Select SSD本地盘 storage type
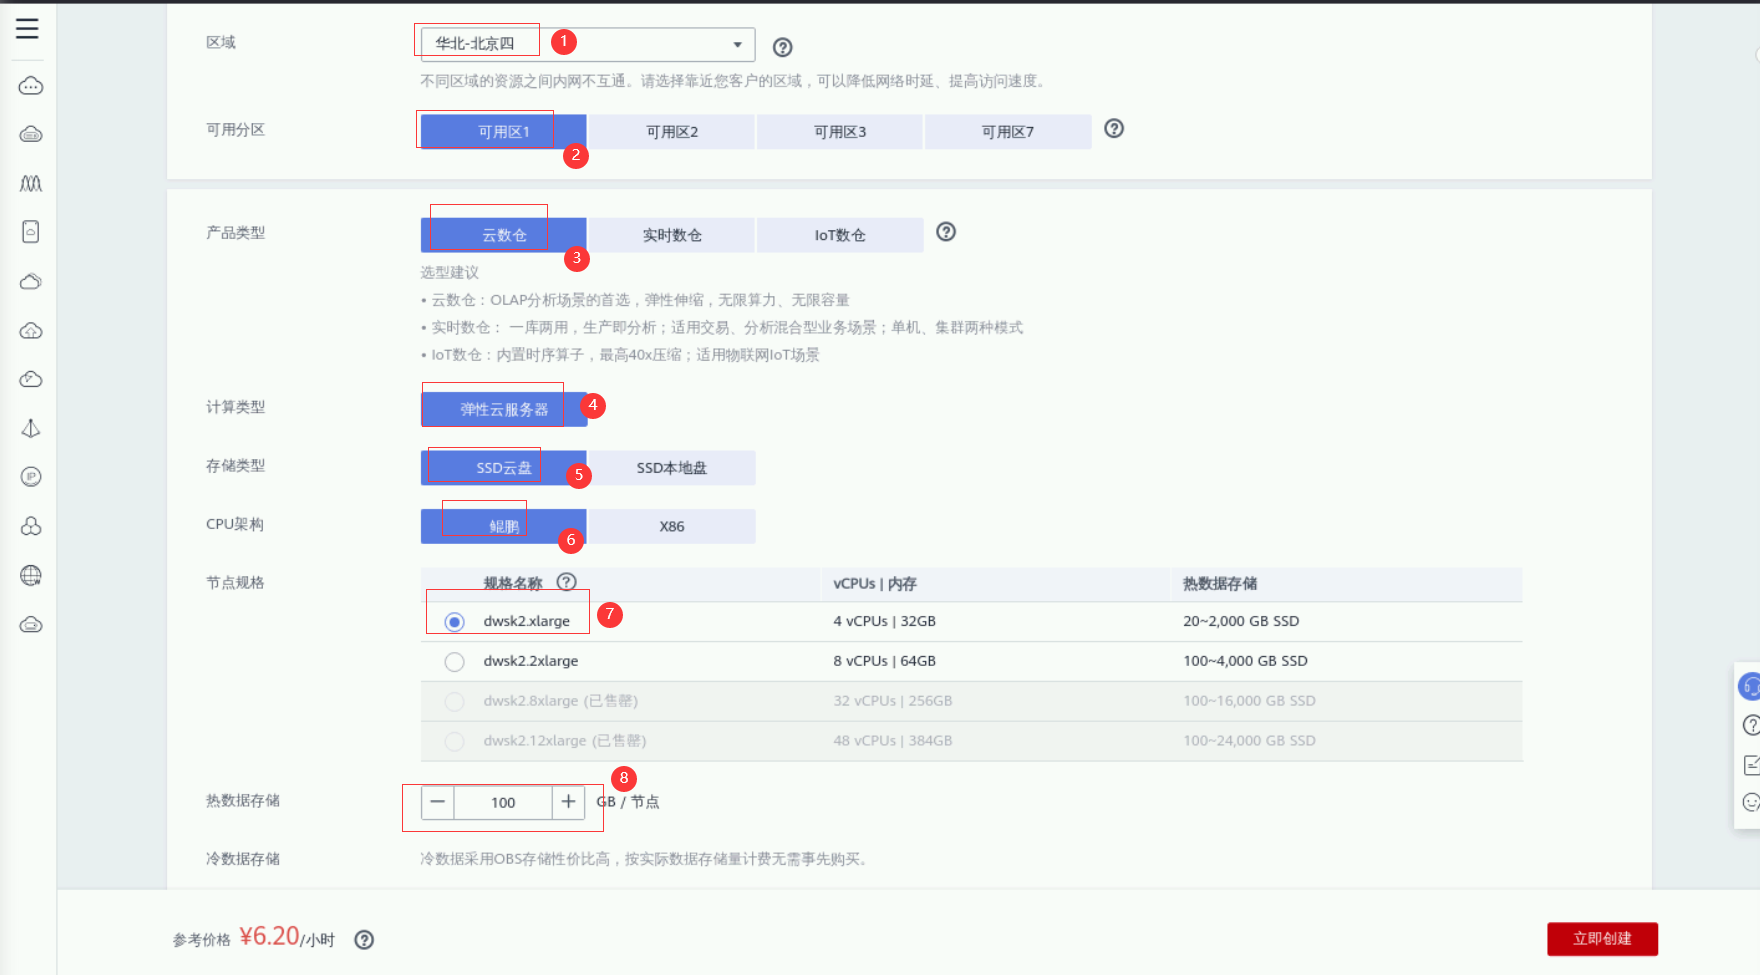1760x975 pixels. (x=672, y=468)
